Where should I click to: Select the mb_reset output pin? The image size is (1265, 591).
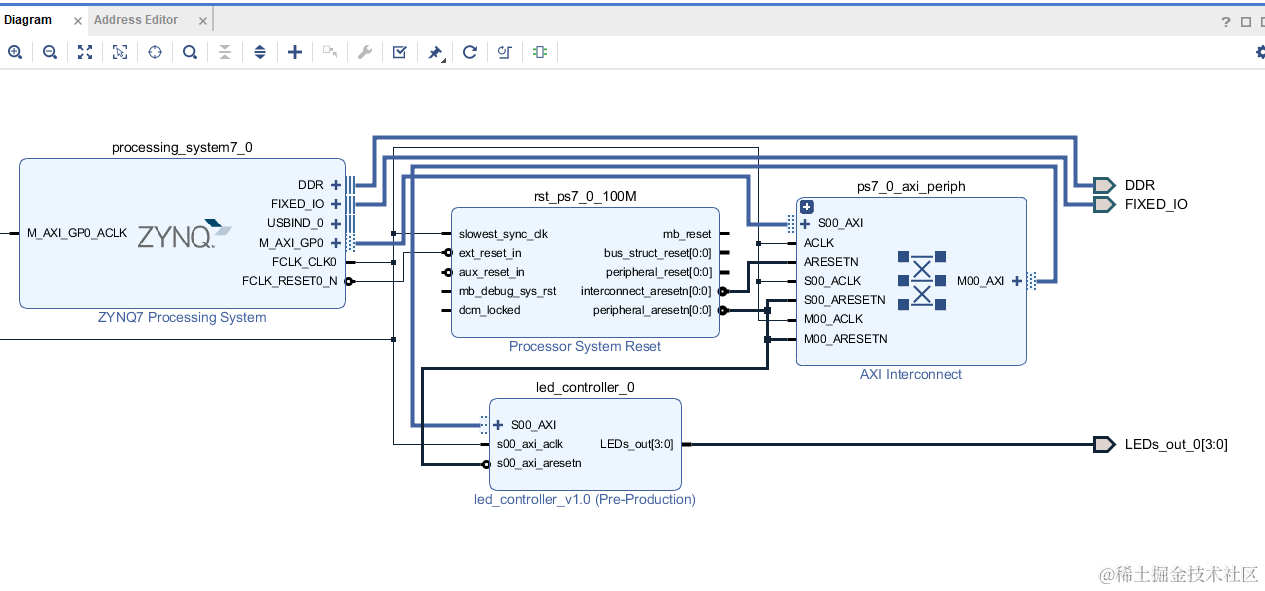687,234
